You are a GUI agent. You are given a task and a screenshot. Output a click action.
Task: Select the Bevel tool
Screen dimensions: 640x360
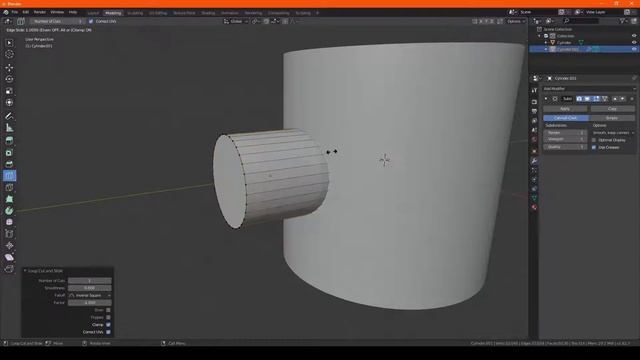click(9, 164)
